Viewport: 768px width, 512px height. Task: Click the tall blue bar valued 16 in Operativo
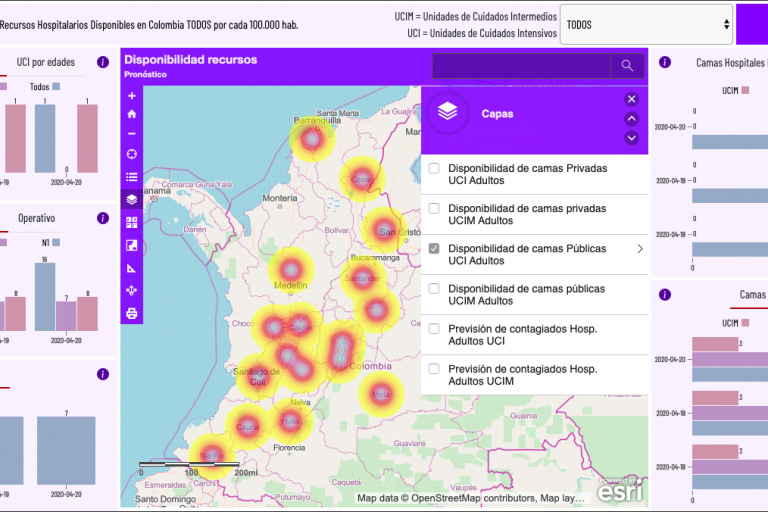(45, 297)
